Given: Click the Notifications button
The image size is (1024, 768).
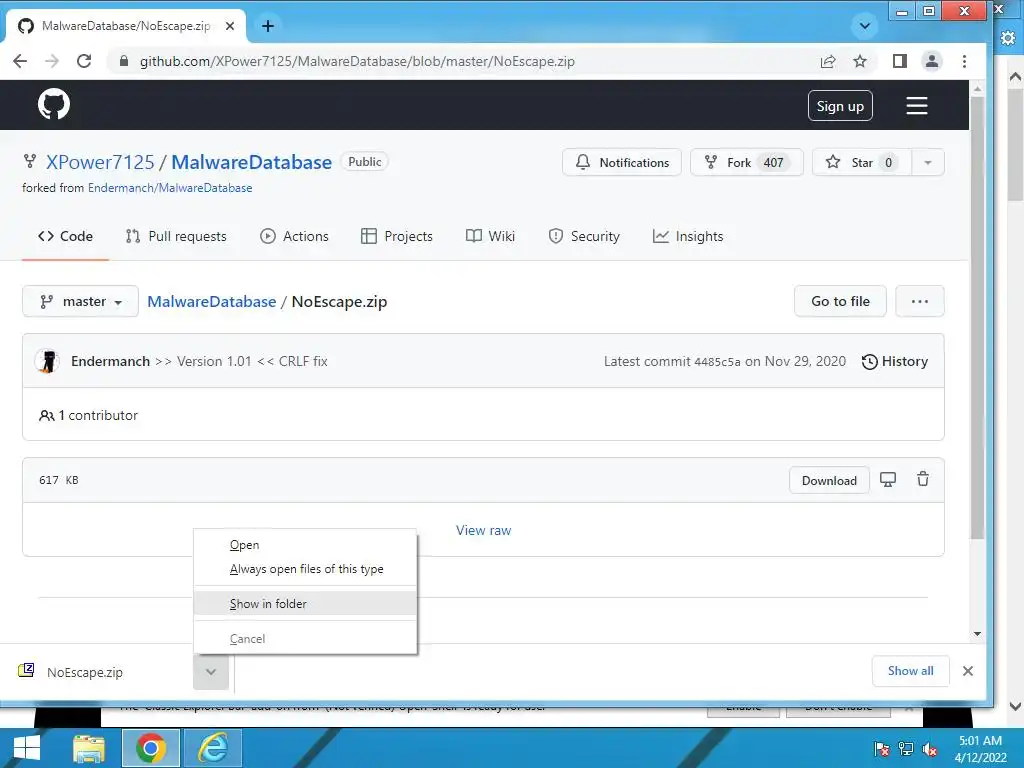Looking at the screenshot, I should [x=622, y=163].
